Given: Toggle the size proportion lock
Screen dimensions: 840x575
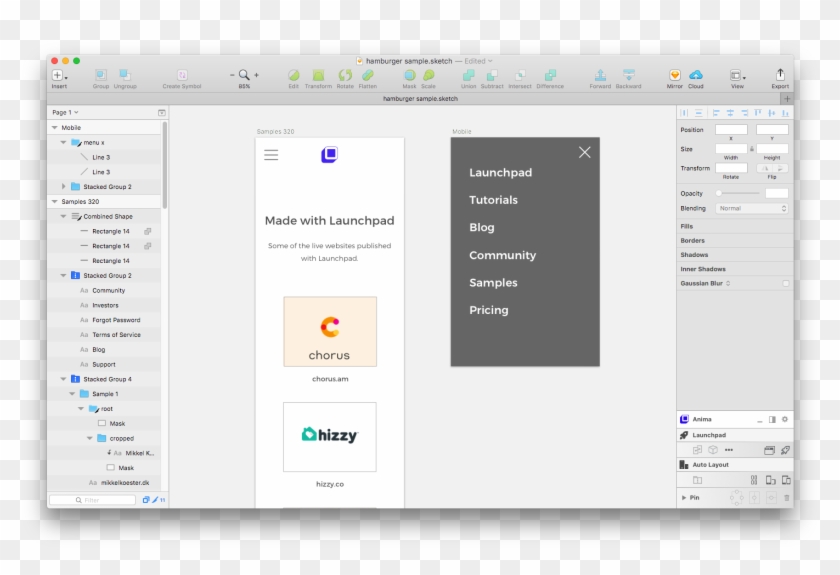Looking at the screenshot, I should point(752,149).
